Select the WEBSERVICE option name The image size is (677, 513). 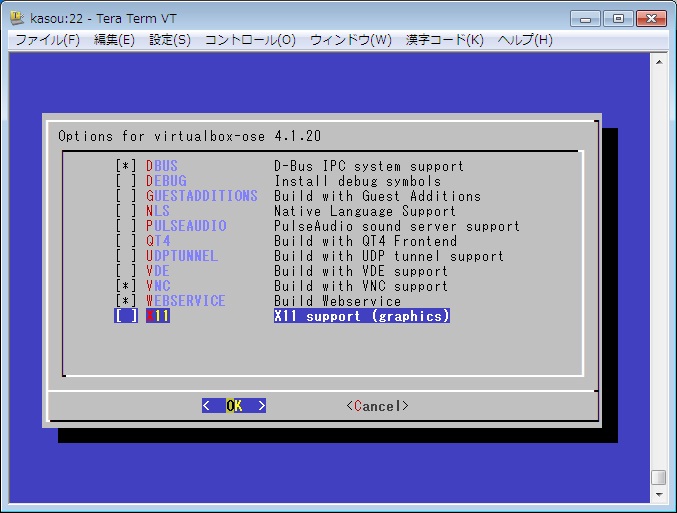tap(186, 301)
